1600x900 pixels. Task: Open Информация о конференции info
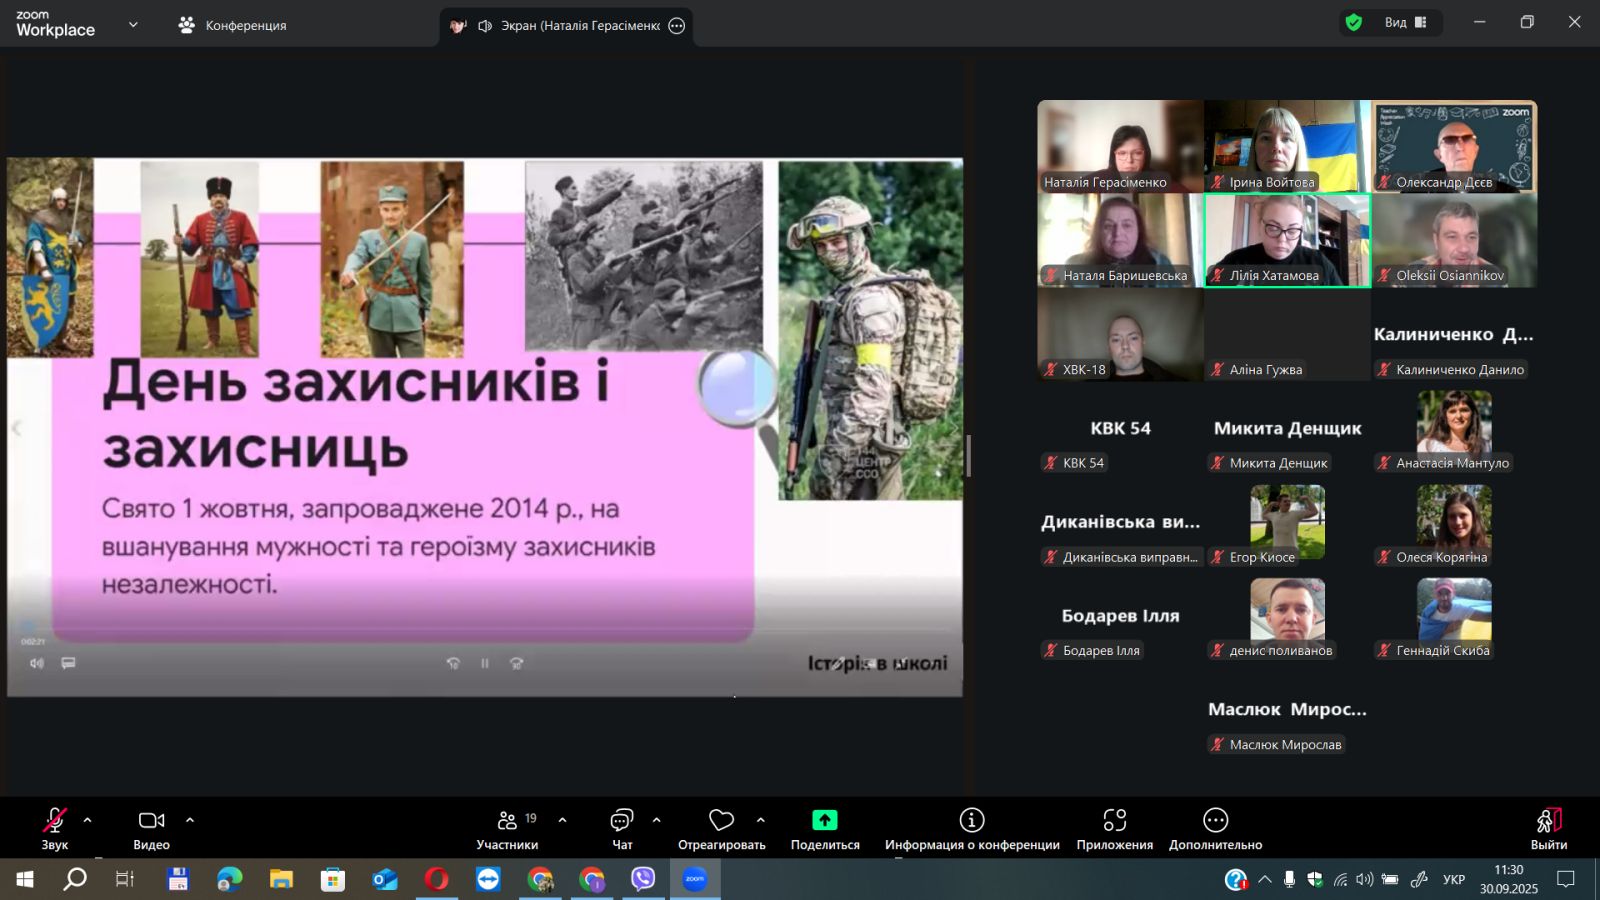(971, 829)
